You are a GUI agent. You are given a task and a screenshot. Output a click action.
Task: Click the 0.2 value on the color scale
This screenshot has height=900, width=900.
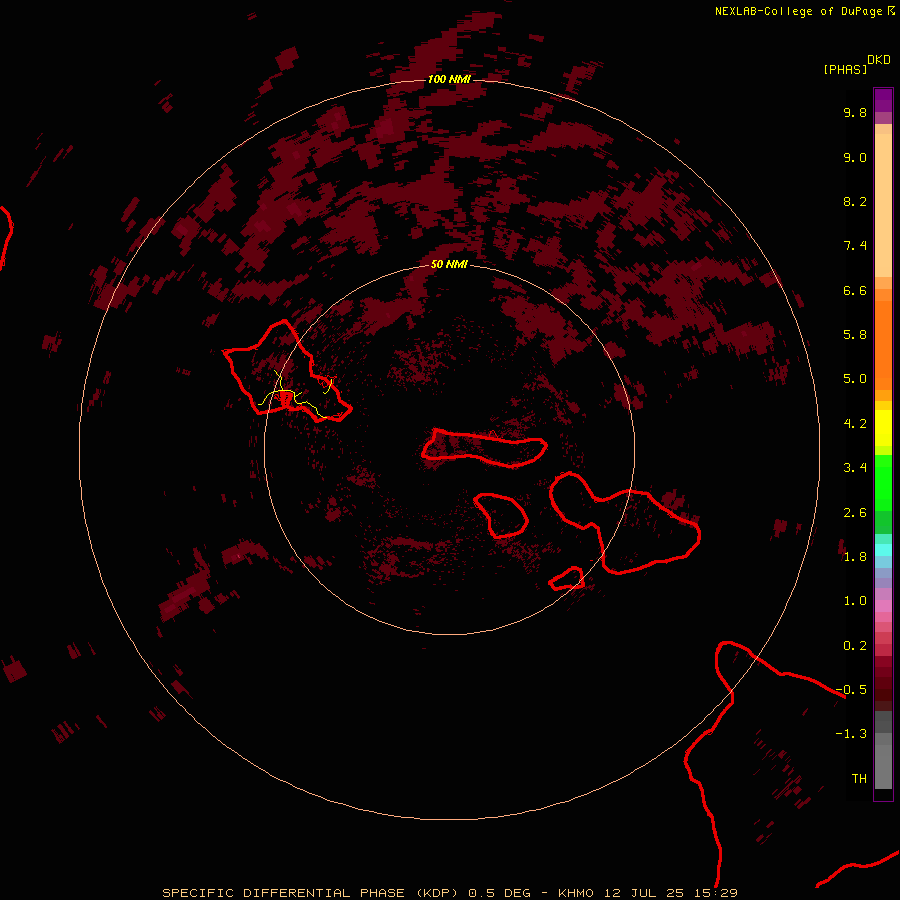(x=855, y=646)
